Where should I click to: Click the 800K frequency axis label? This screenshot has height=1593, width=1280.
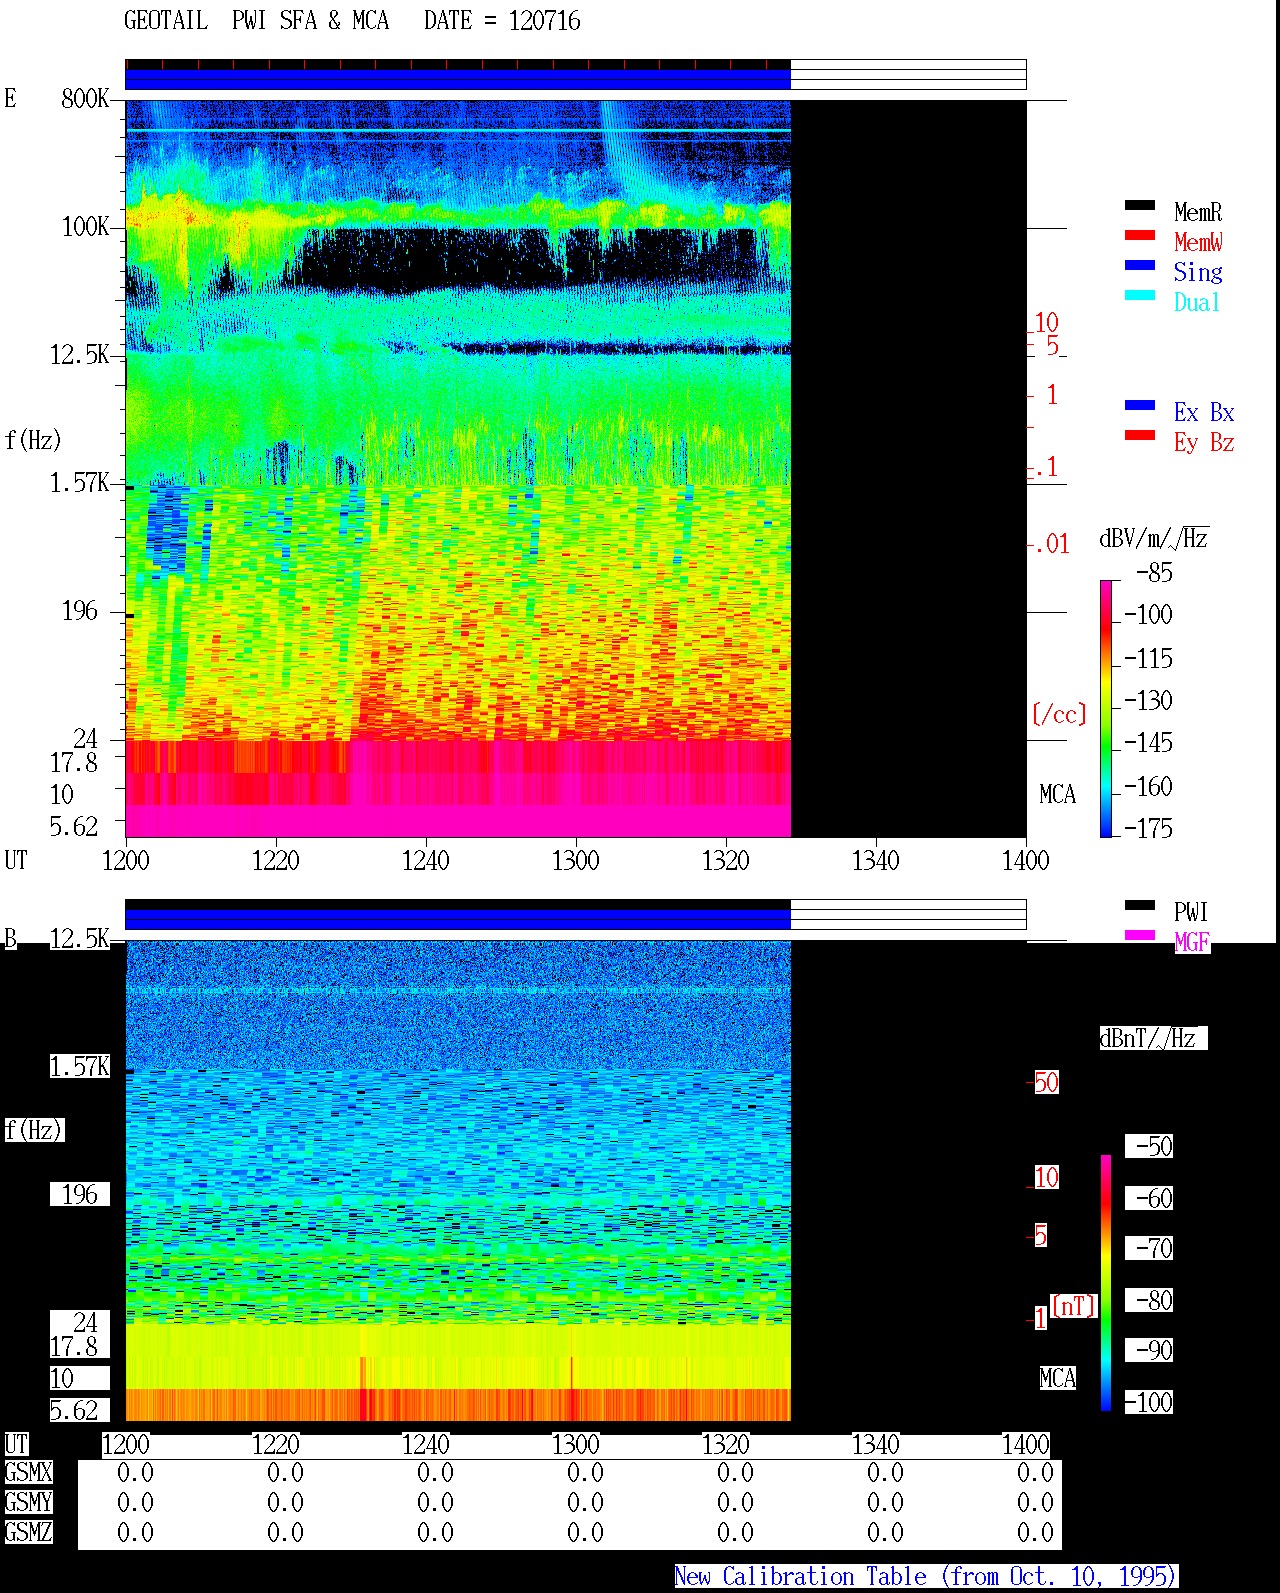pyautogui.click(x=85, y=99)
